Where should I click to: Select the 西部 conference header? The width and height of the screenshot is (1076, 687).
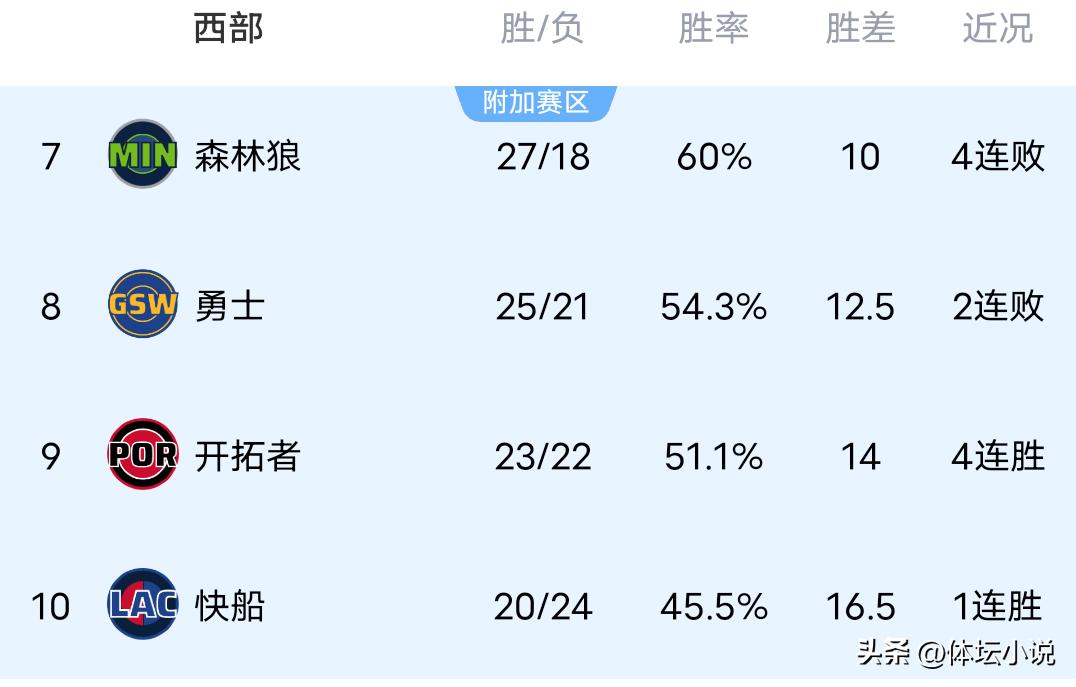click(x=228, y=29)
